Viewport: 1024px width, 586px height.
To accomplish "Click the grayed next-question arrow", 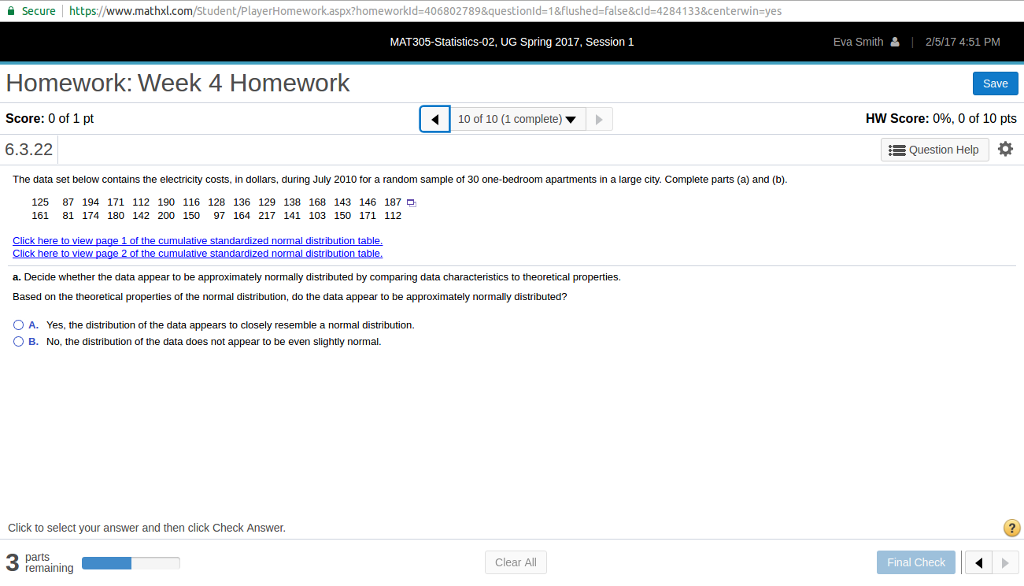I will coord(598,118).
